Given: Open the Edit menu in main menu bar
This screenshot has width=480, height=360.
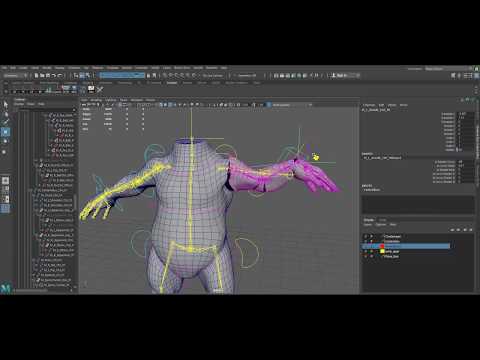Looking at the screenshot, I should tap(13, 68).
